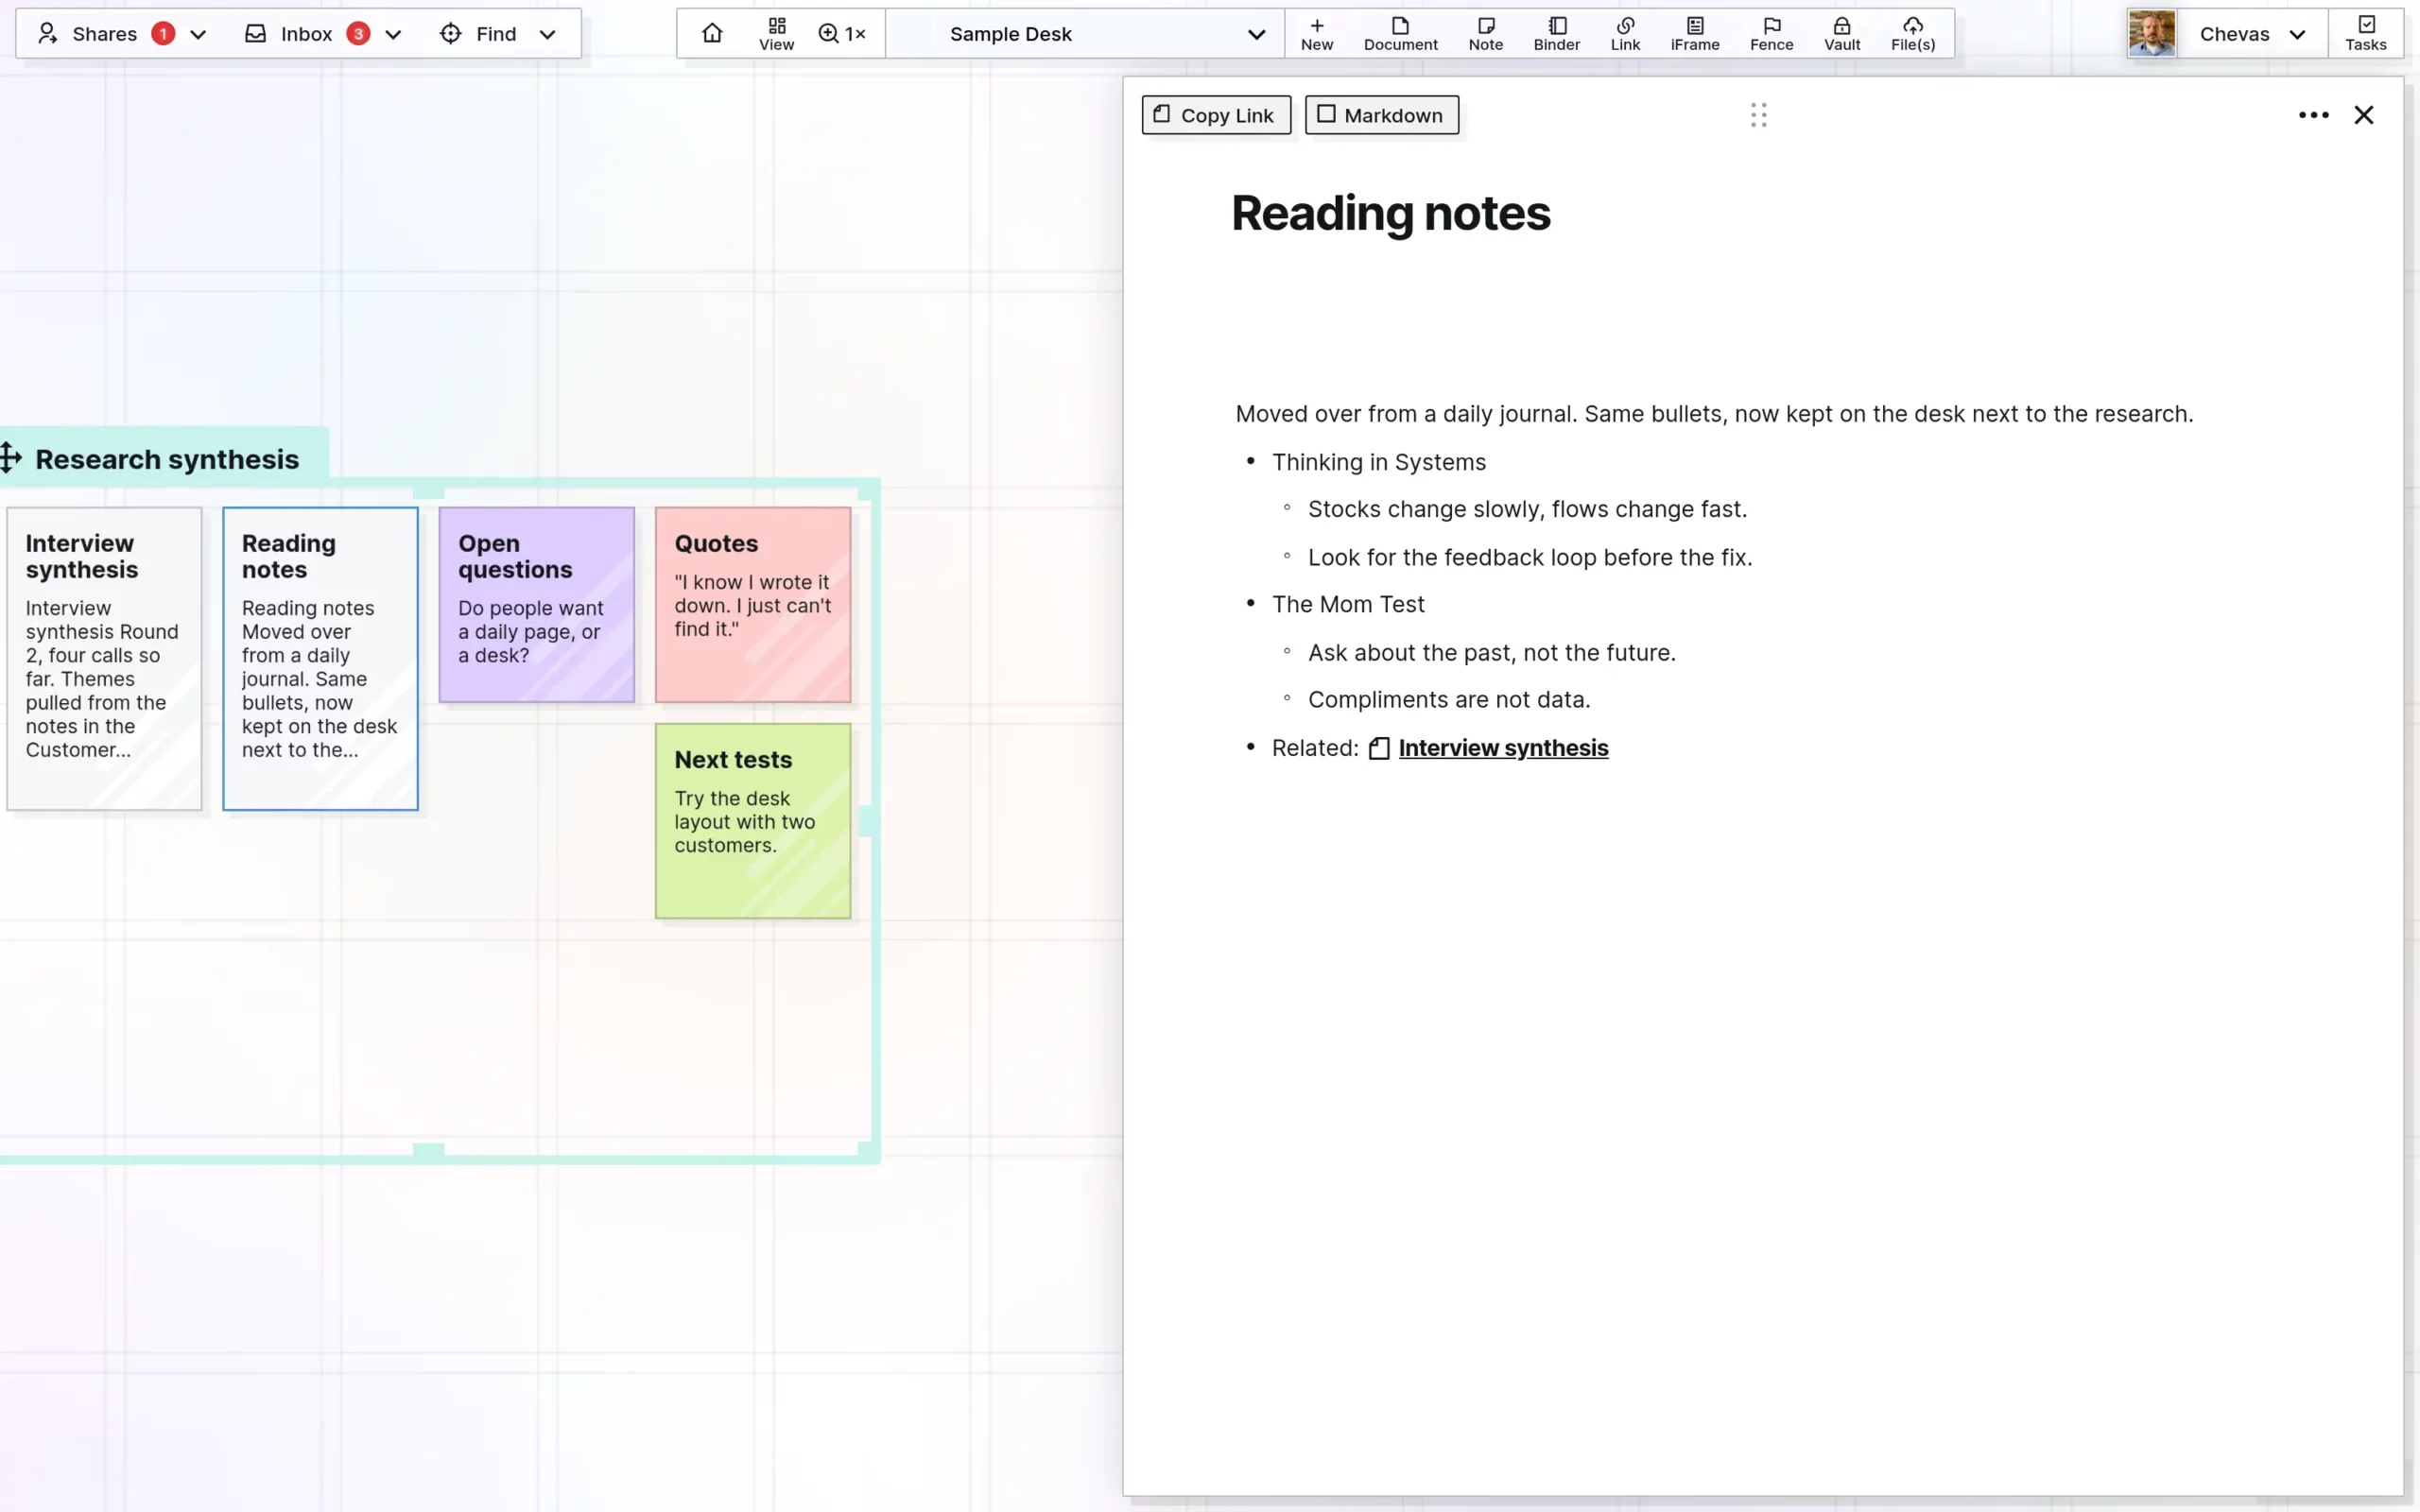Expand the Inbox dropdown
The image size is (2420, 1512).
point(393,34)
